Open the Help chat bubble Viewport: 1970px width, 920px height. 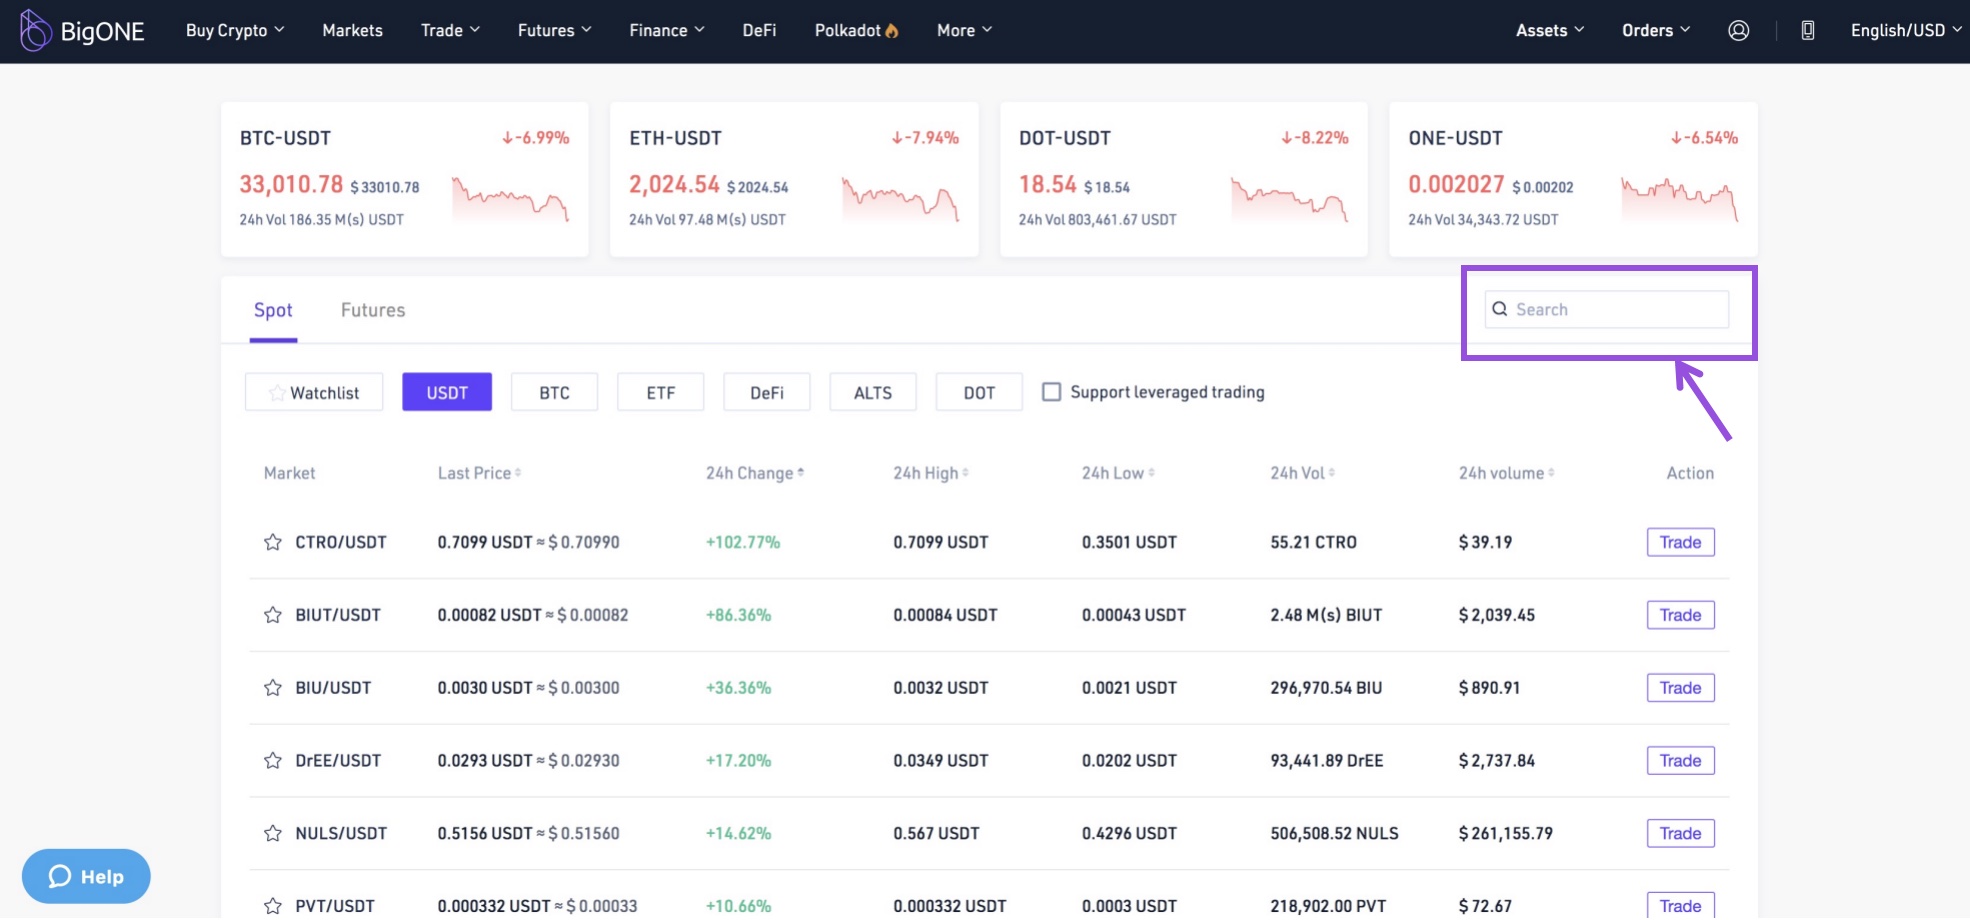pos(86,877)
